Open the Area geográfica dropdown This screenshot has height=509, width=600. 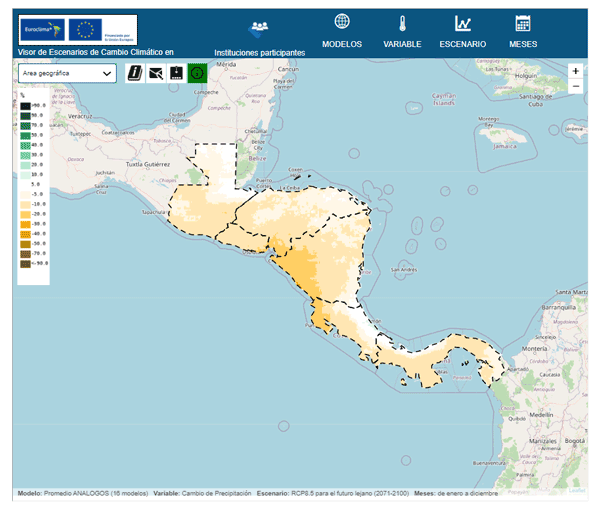(67, 73)
